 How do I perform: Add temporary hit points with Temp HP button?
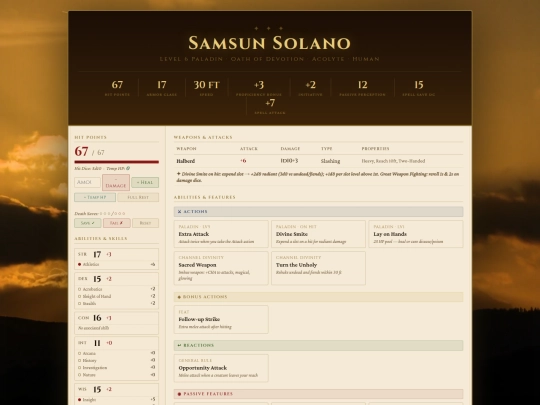(x=95, y=197)
